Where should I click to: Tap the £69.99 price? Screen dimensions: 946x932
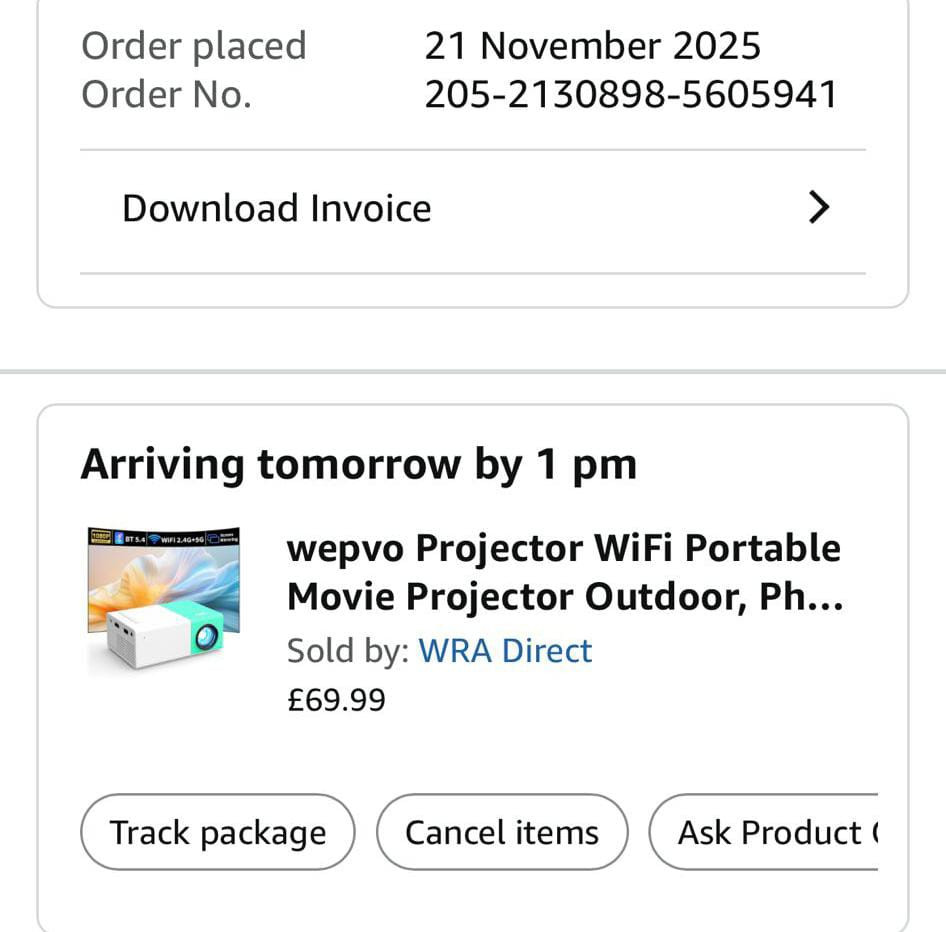pyautogui.click(x=335, y=700)
